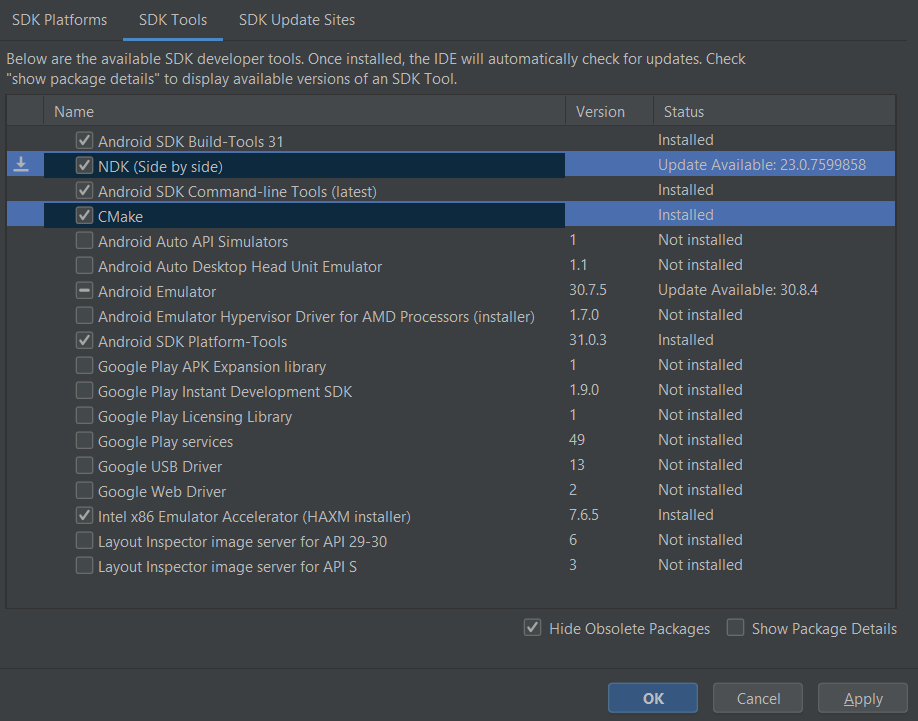Viewport: 918px width, 721px height.
Task: Enable Show Package Details
Action: pos(735,628)
